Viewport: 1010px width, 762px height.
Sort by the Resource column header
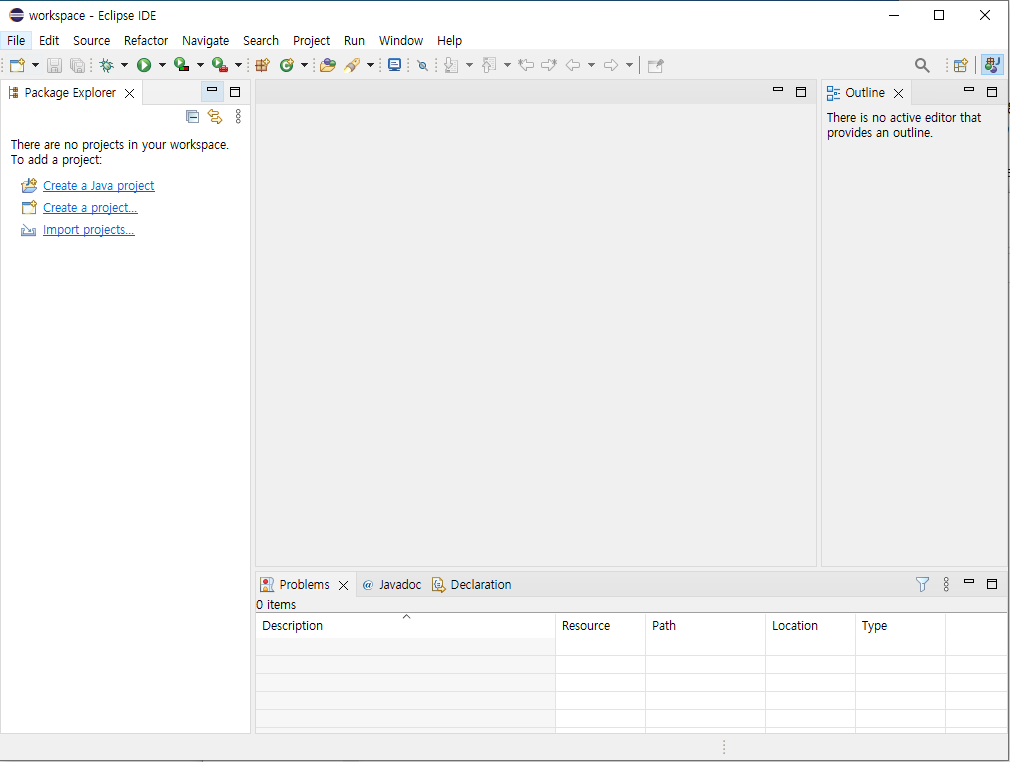pyautogui.click(x=600, y=625)
